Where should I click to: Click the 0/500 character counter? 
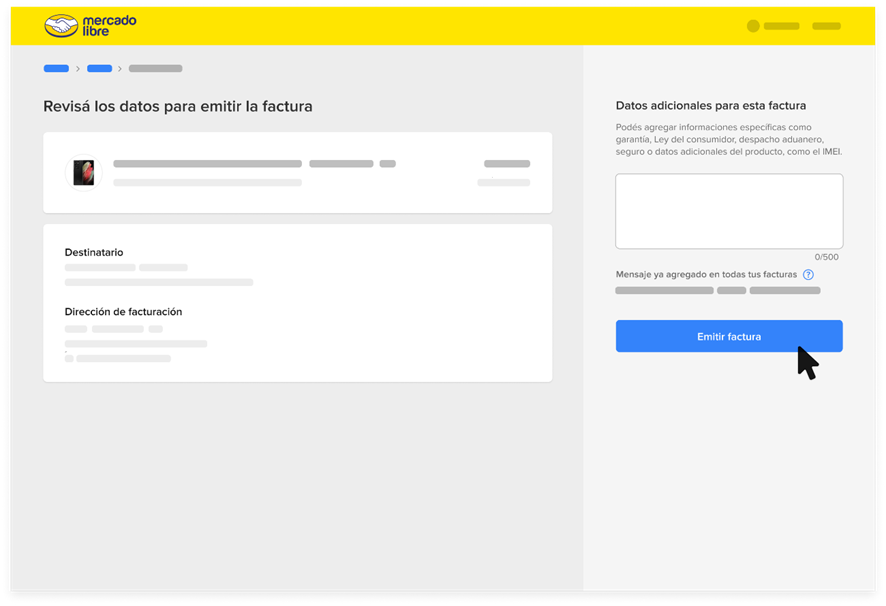point(826,257)
